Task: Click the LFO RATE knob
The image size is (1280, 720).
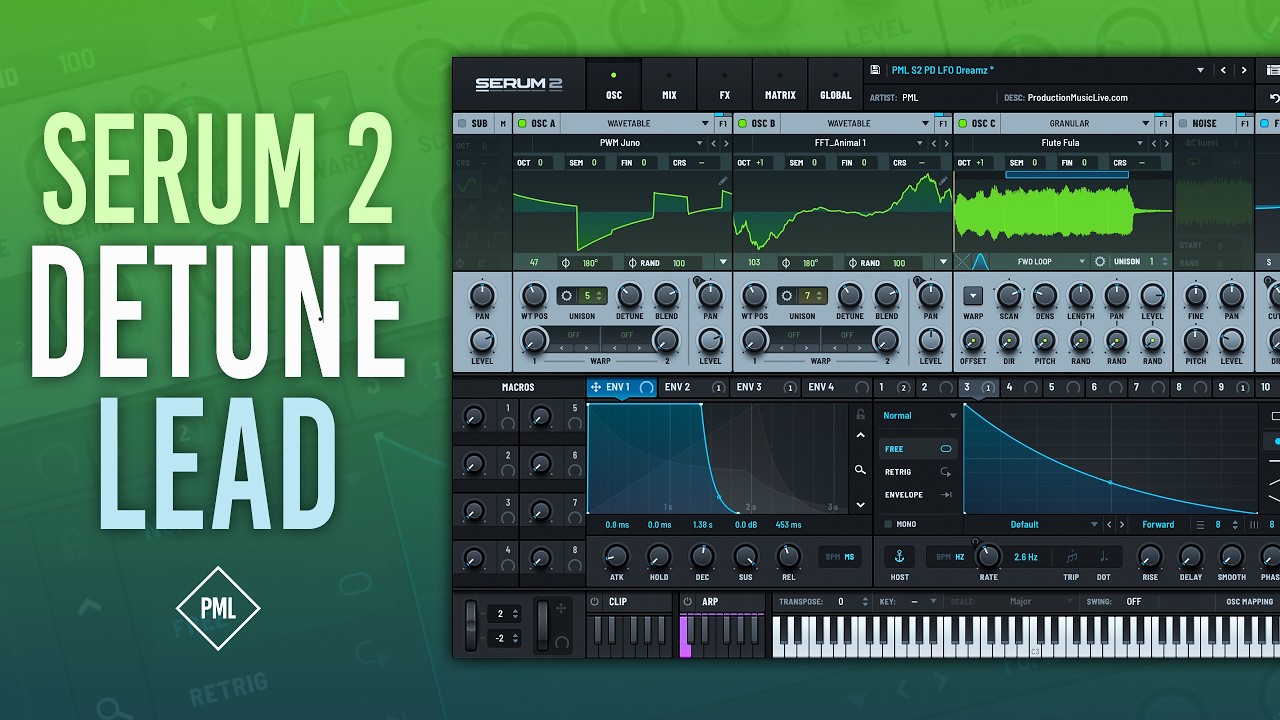Action: (x=988, y=556)
